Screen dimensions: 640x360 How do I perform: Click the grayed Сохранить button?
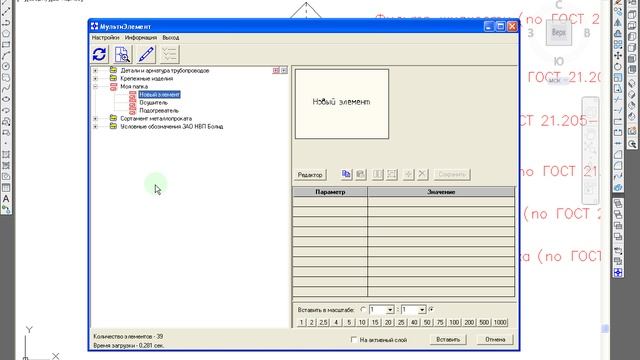pos(452,175)
